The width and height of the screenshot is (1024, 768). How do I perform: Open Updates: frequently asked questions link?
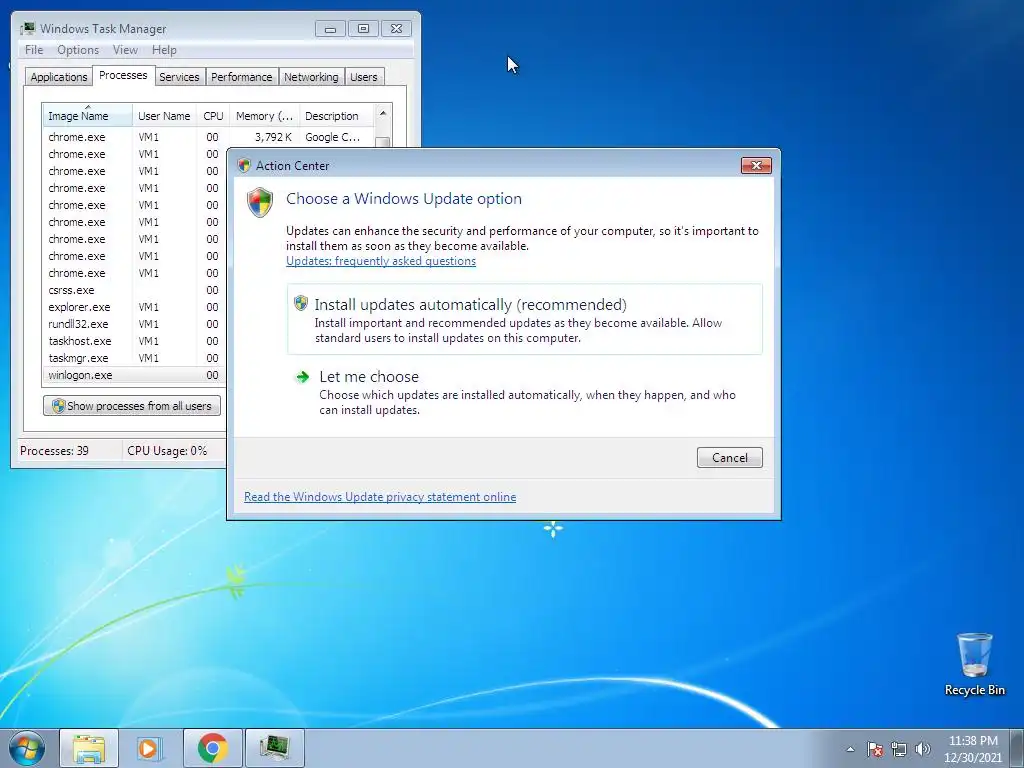click(381, 261)
